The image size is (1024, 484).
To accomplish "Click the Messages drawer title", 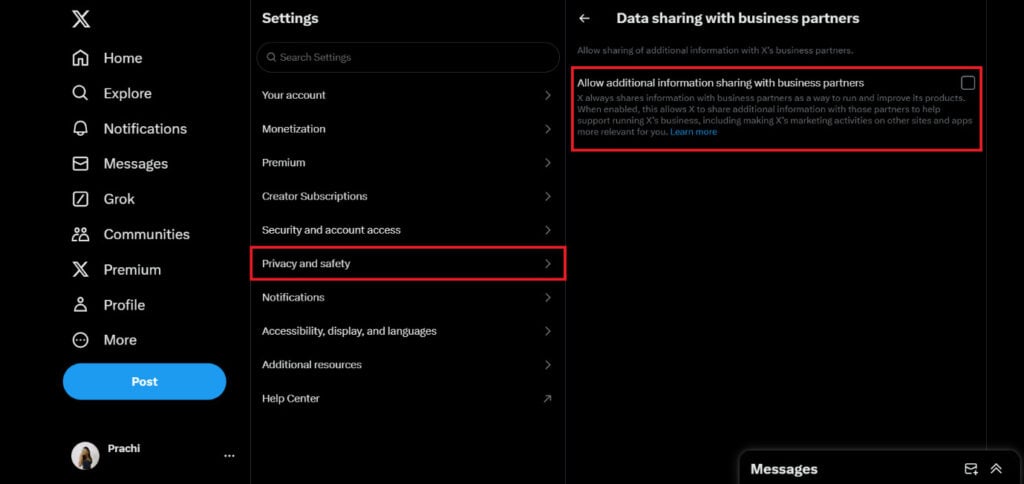I will tap(784, 469).
